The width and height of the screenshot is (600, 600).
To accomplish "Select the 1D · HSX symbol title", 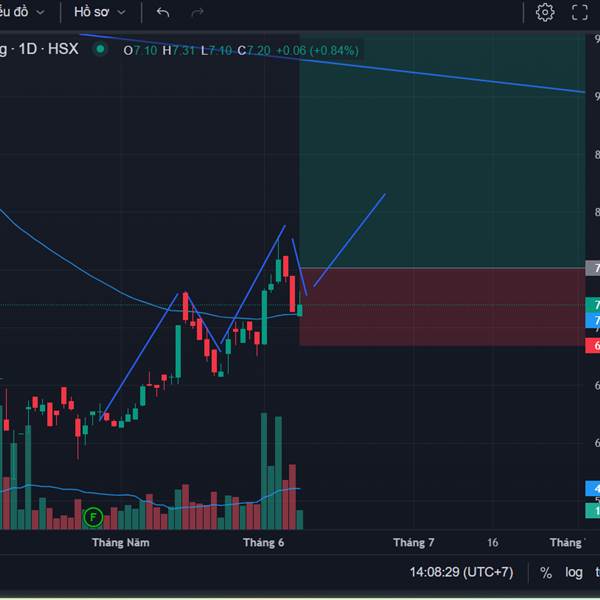I will 49,49.
